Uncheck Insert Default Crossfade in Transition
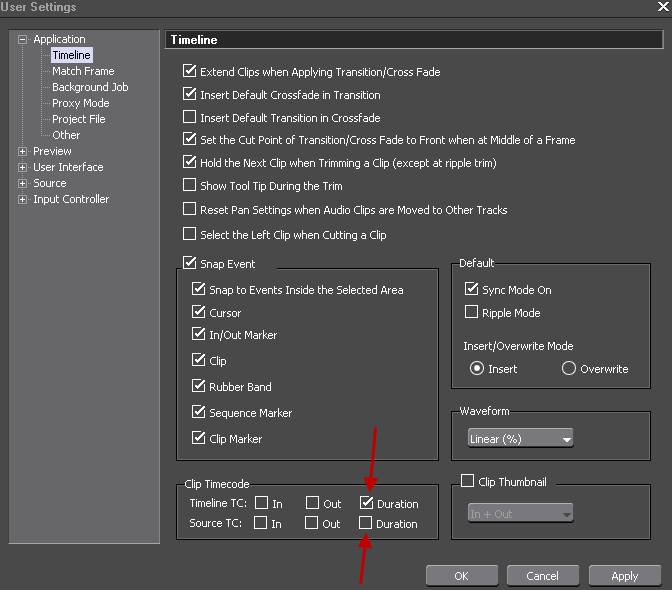 pos(190,95)
